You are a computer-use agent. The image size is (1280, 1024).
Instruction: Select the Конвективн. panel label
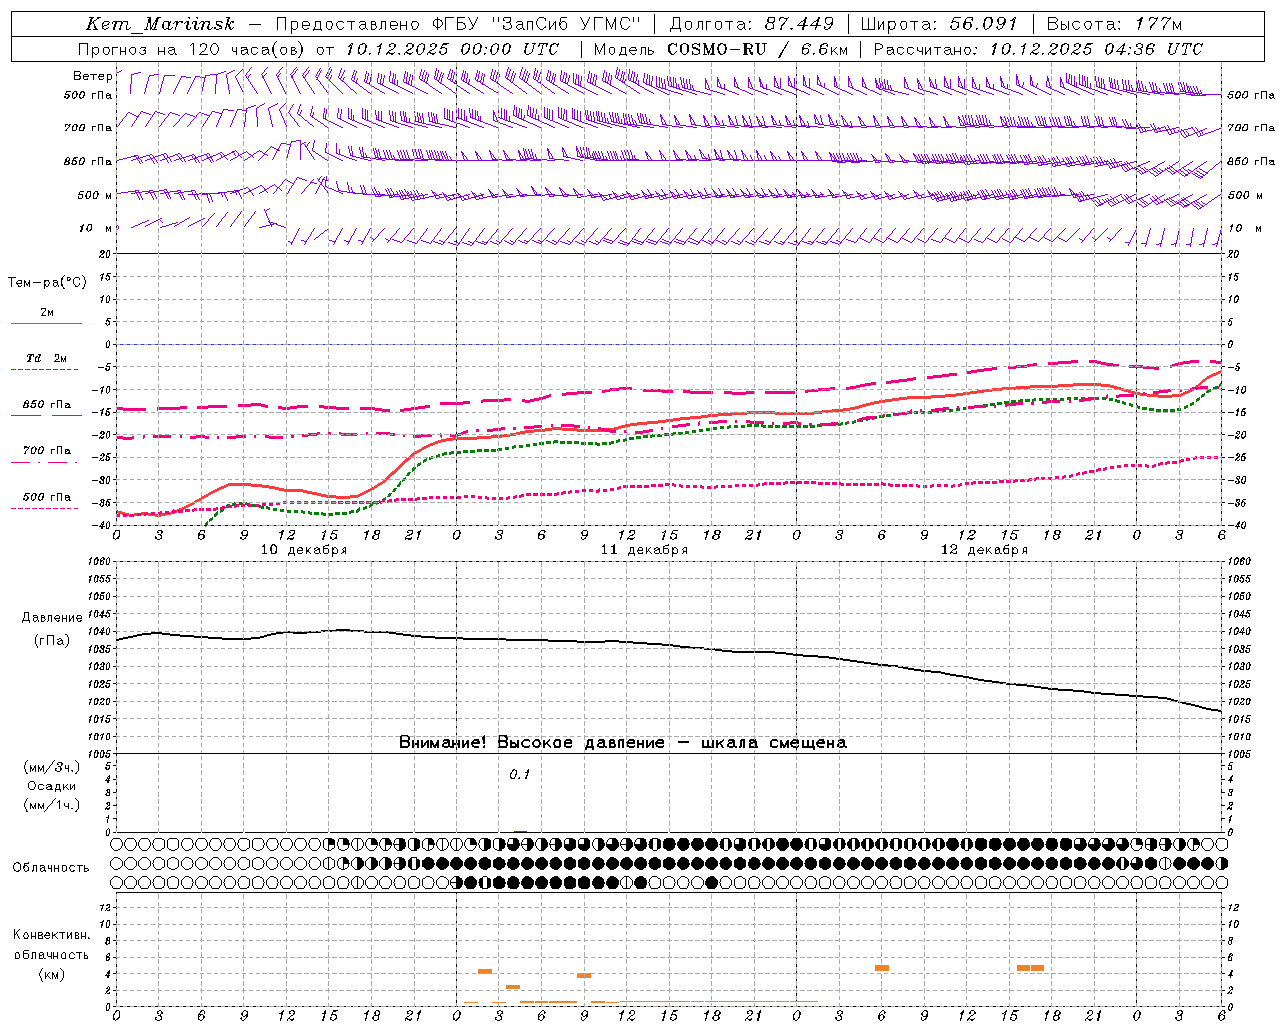pyautogui.click(x=52, y=935)
